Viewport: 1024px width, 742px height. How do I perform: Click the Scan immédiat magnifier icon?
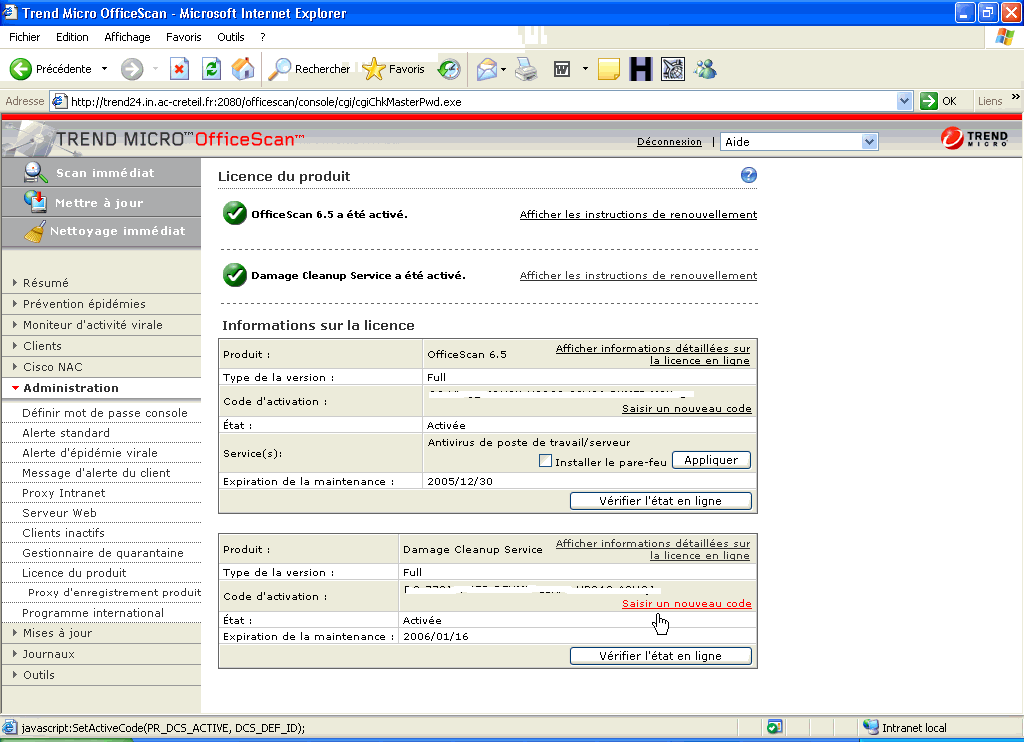(35, 172)
